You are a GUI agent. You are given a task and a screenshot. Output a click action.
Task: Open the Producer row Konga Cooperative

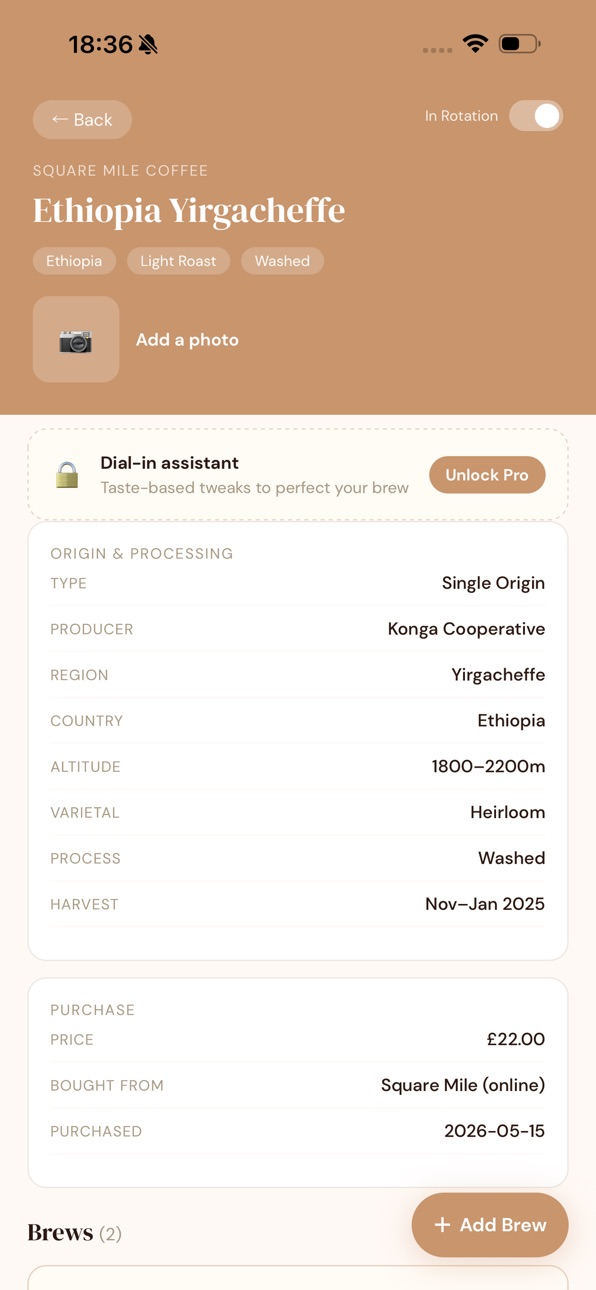[298, 629]
